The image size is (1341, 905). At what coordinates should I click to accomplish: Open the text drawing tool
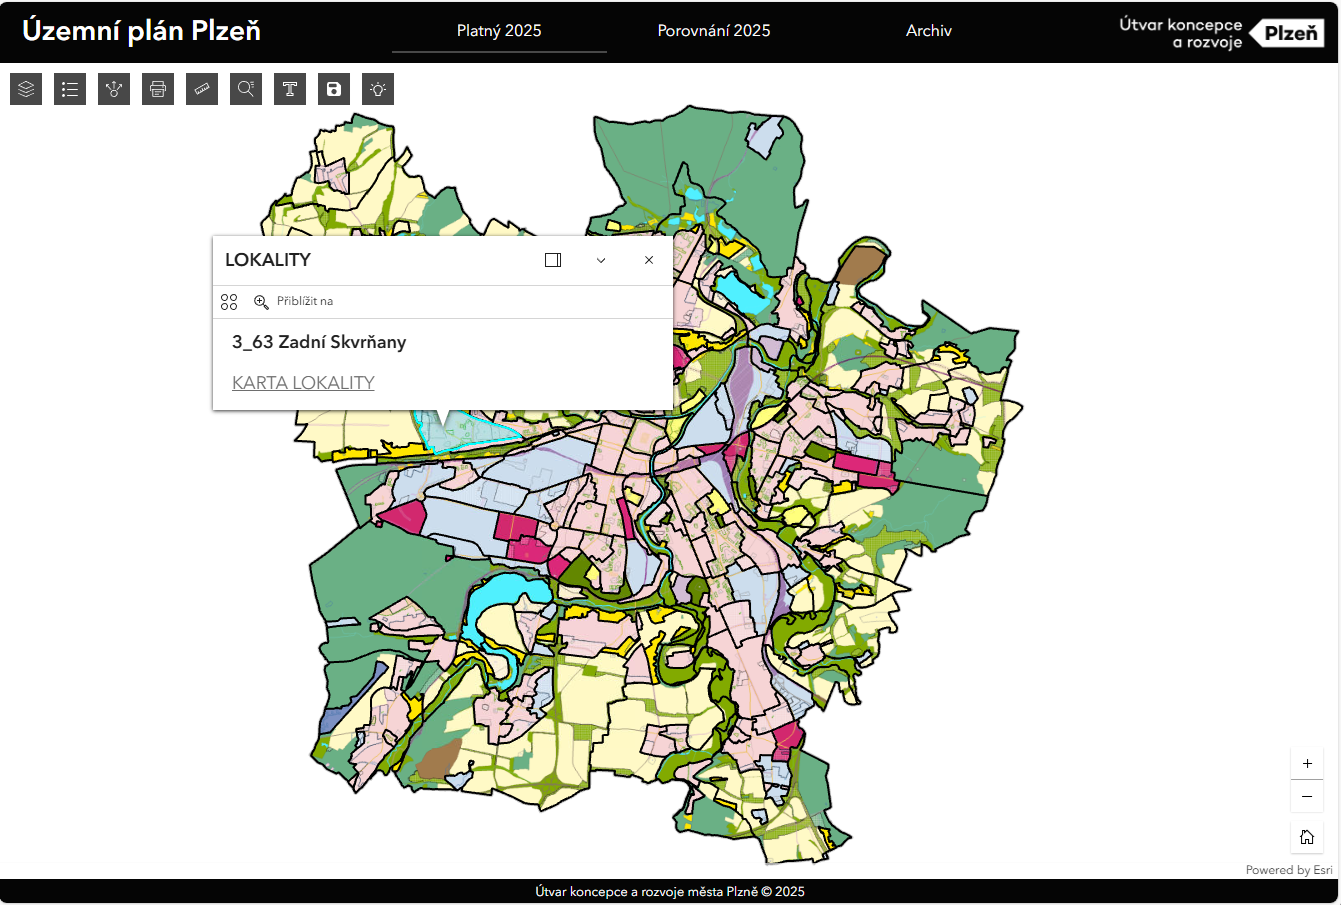[290, 89]
